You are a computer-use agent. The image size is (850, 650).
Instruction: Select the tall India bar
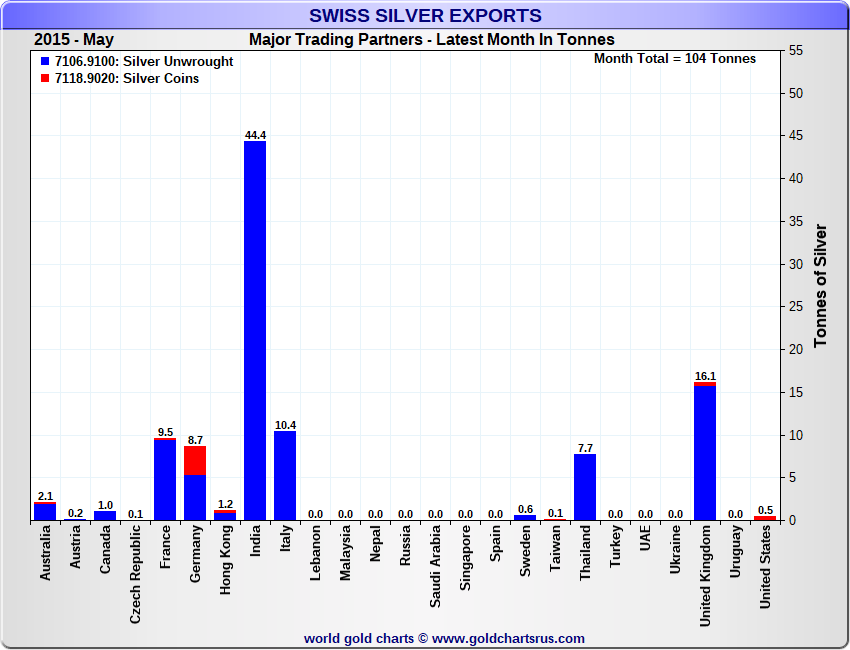tap(255, 330)
